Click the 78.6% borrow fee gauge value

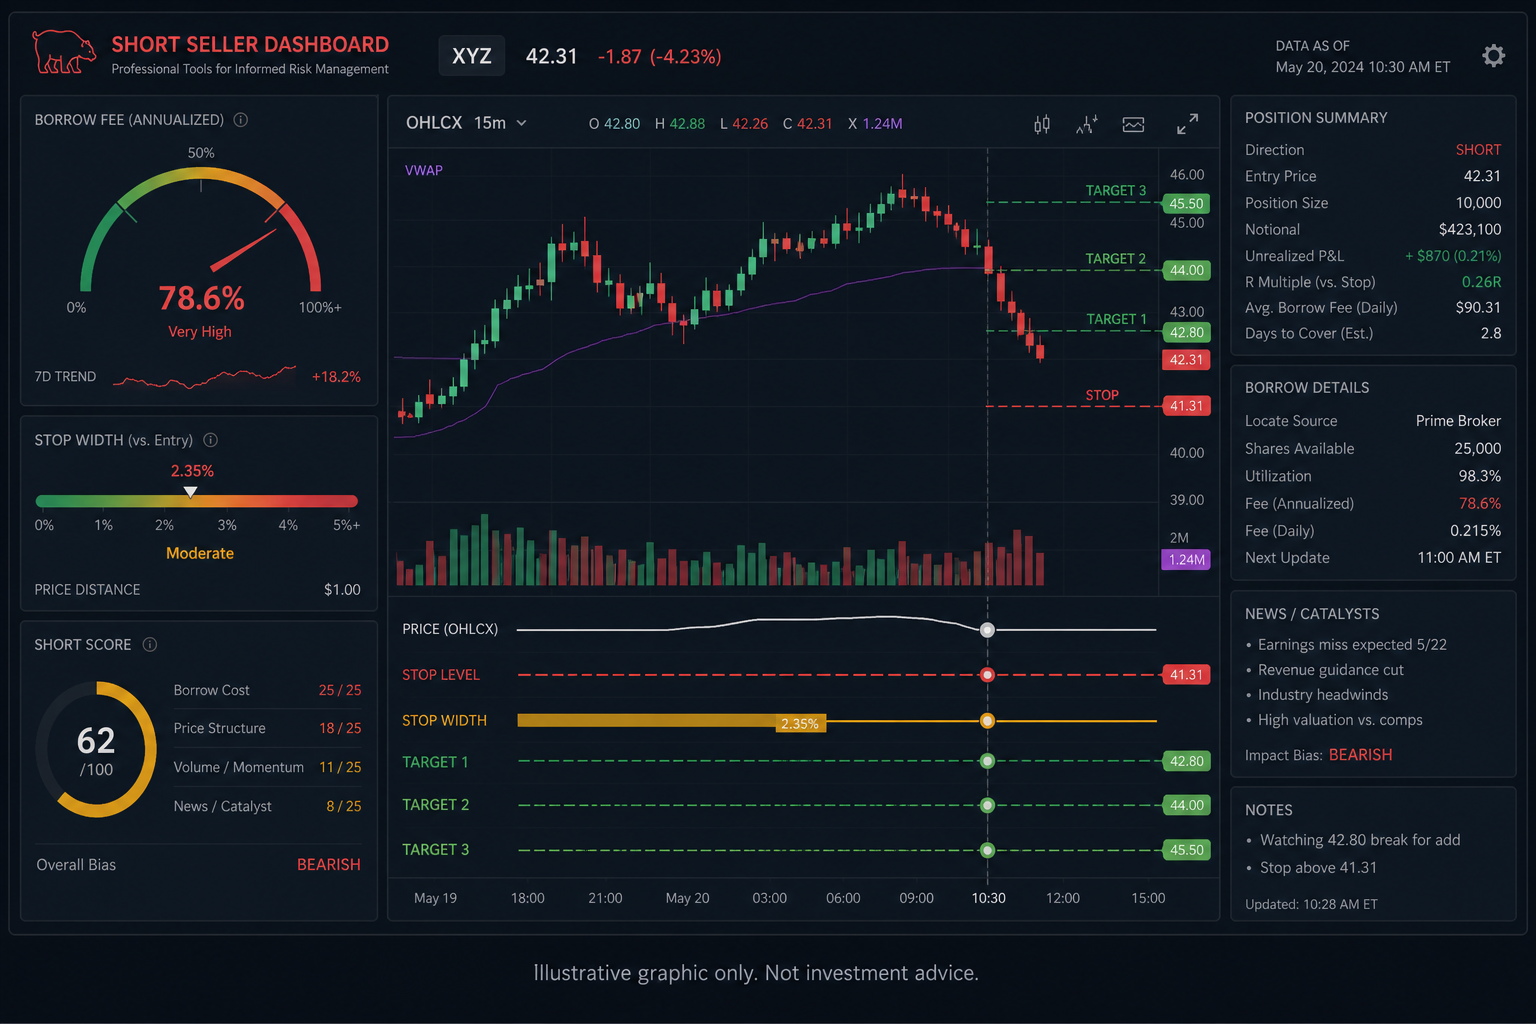[x=201, y=298]
